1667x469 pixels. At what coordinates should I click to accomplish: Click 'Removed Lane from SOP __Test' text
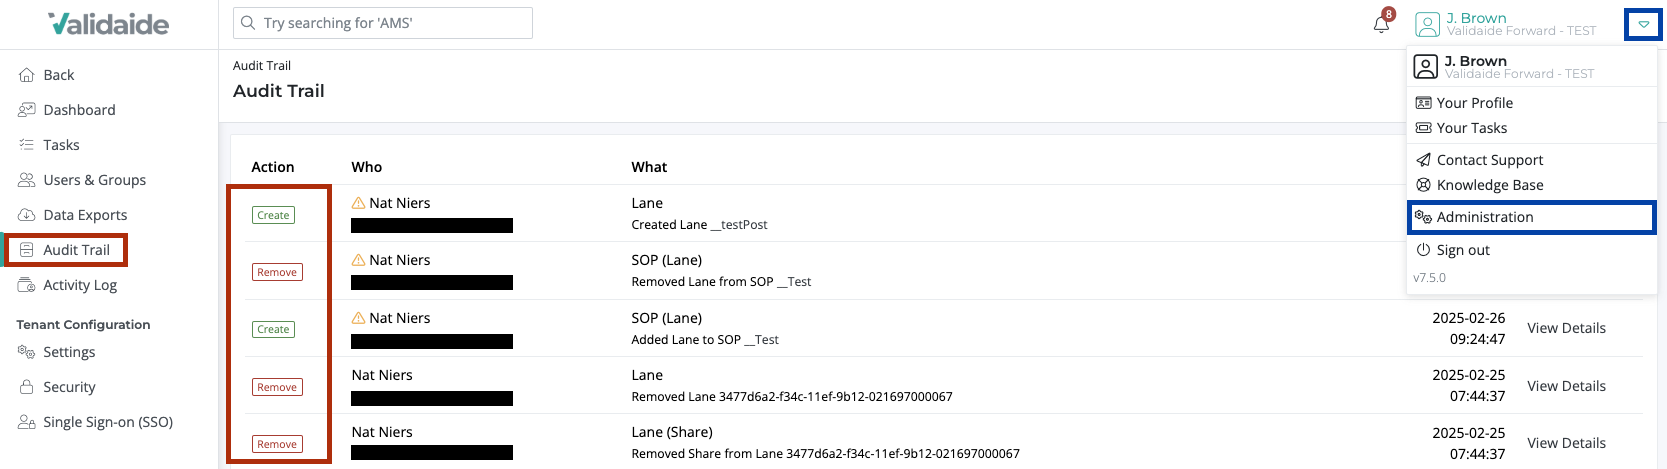pos(721,282)
